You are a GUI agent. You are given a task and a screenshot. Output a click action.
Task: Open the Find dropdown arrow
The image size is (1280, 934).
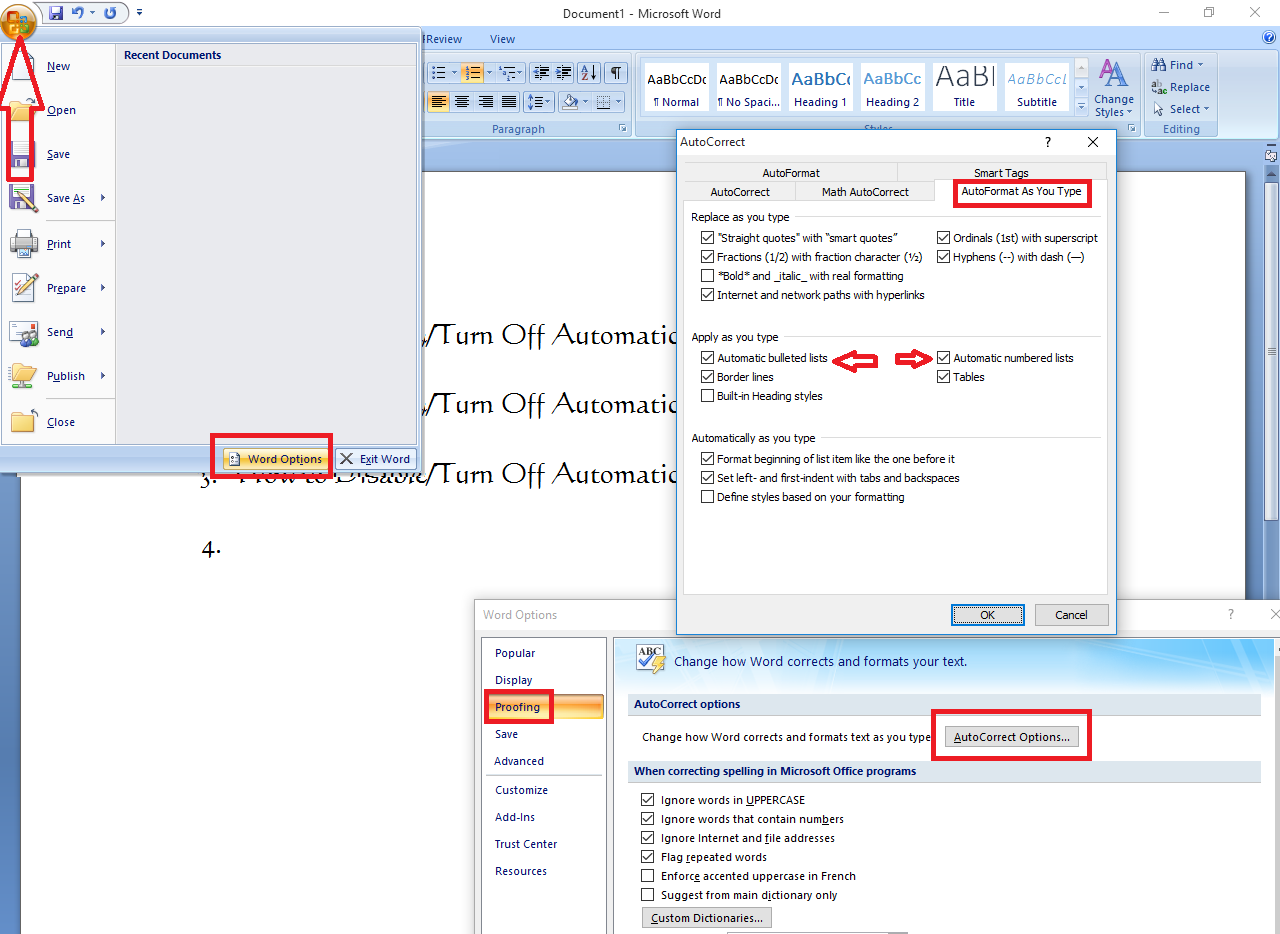(1200, 65)
